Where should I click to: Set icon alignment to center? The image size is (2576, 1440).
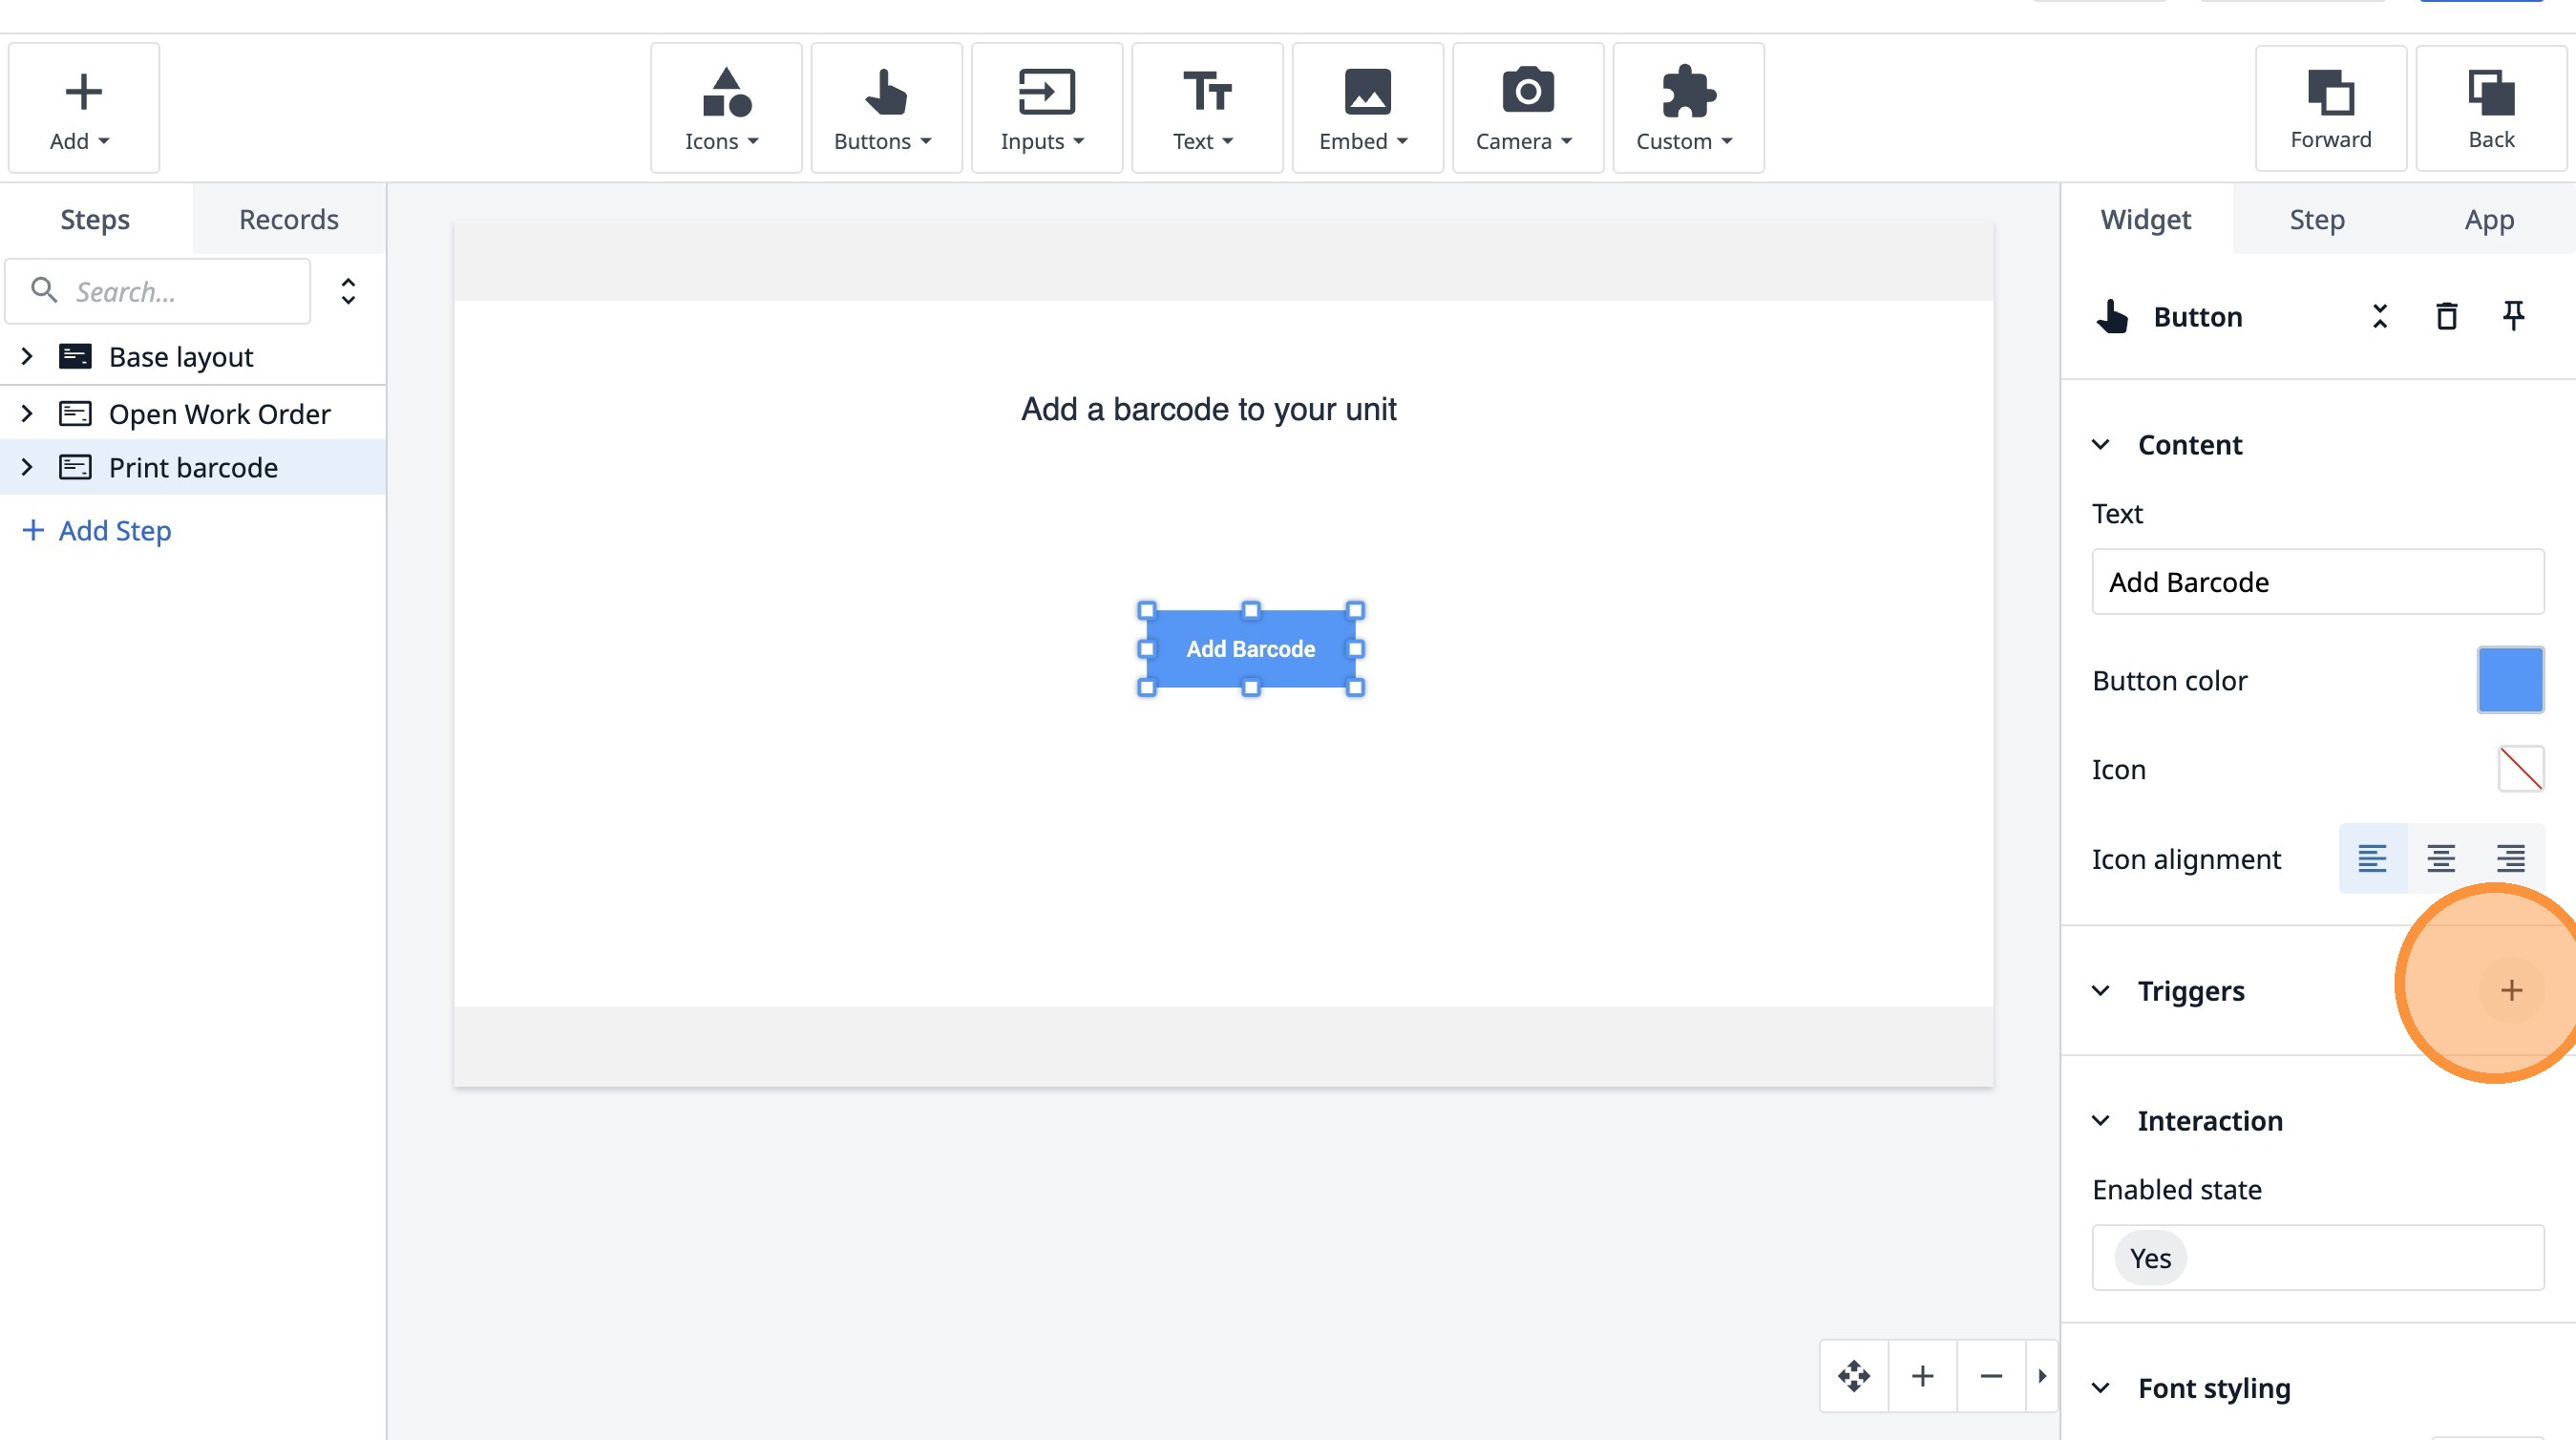2441,858
